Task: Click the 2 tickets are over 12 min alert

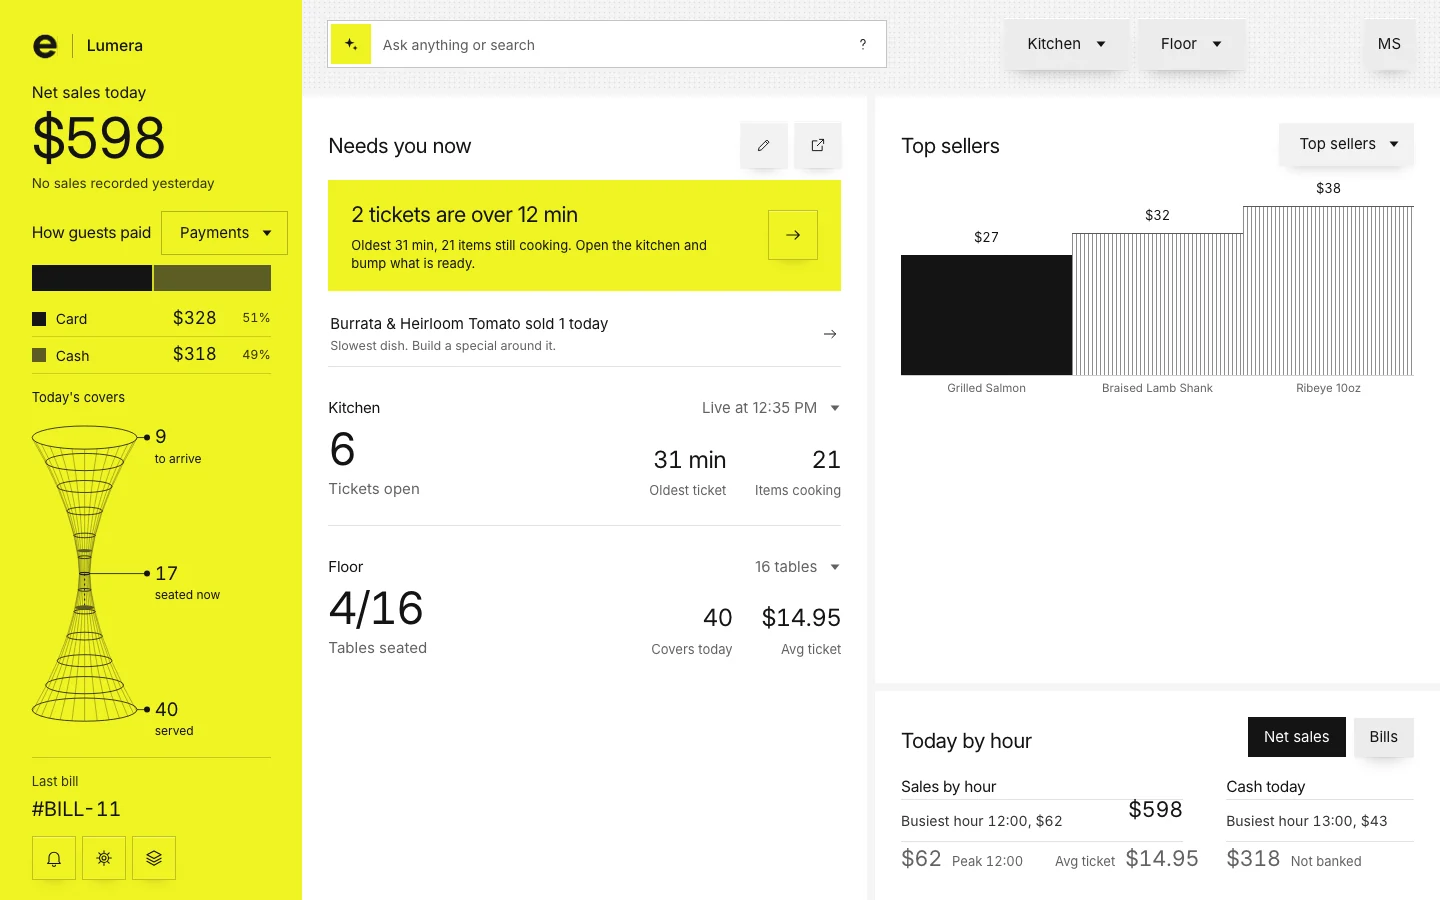Action: click(584, 235)
